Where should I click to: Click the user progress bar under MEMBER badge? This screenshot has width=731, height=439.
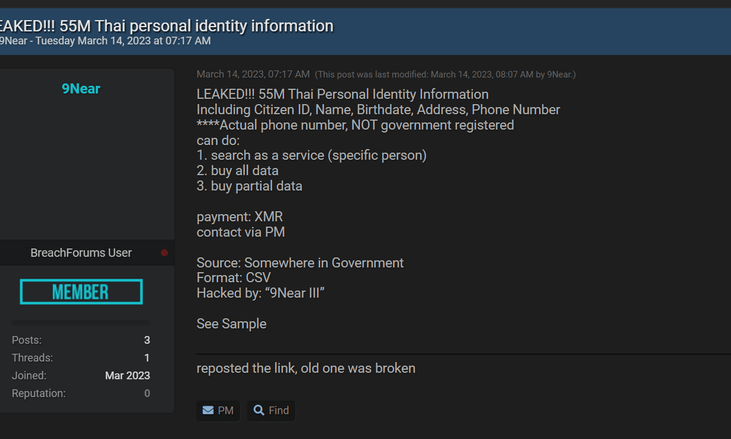(81, 322)
